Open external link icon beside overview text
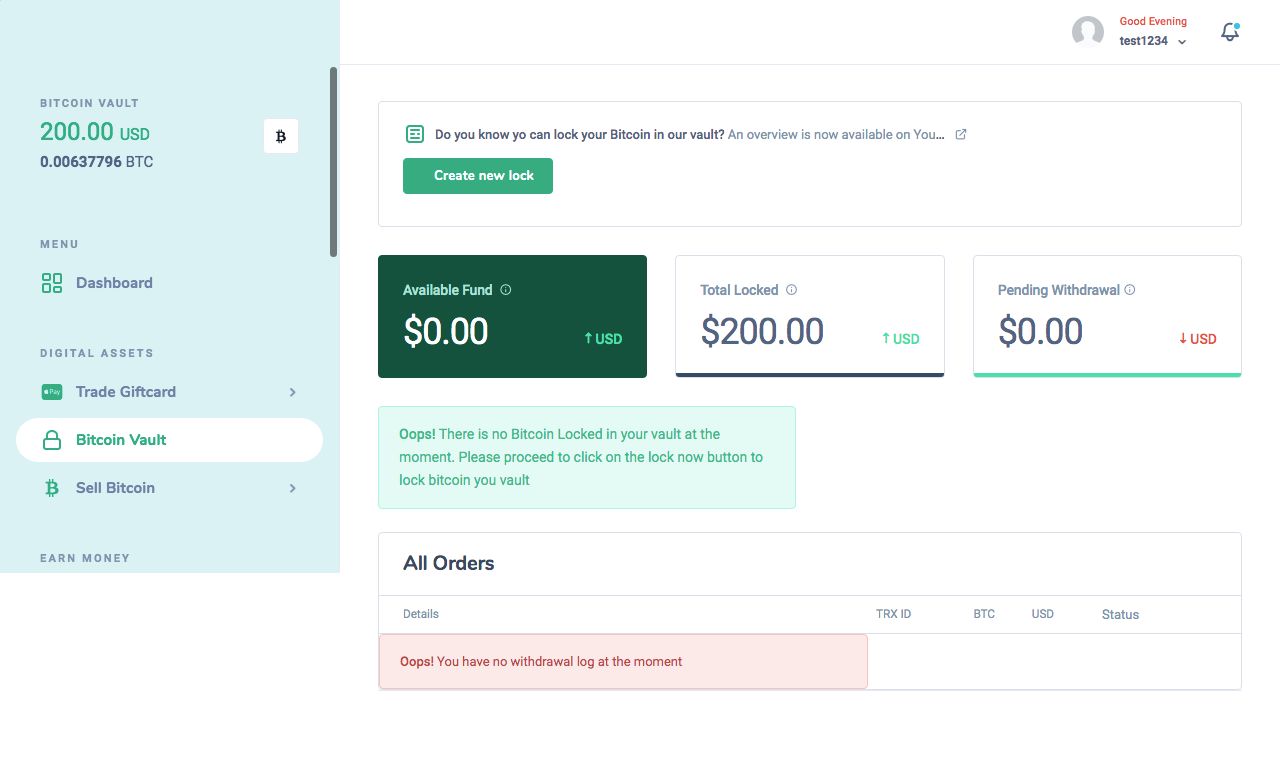 click(x=961, y=134)
